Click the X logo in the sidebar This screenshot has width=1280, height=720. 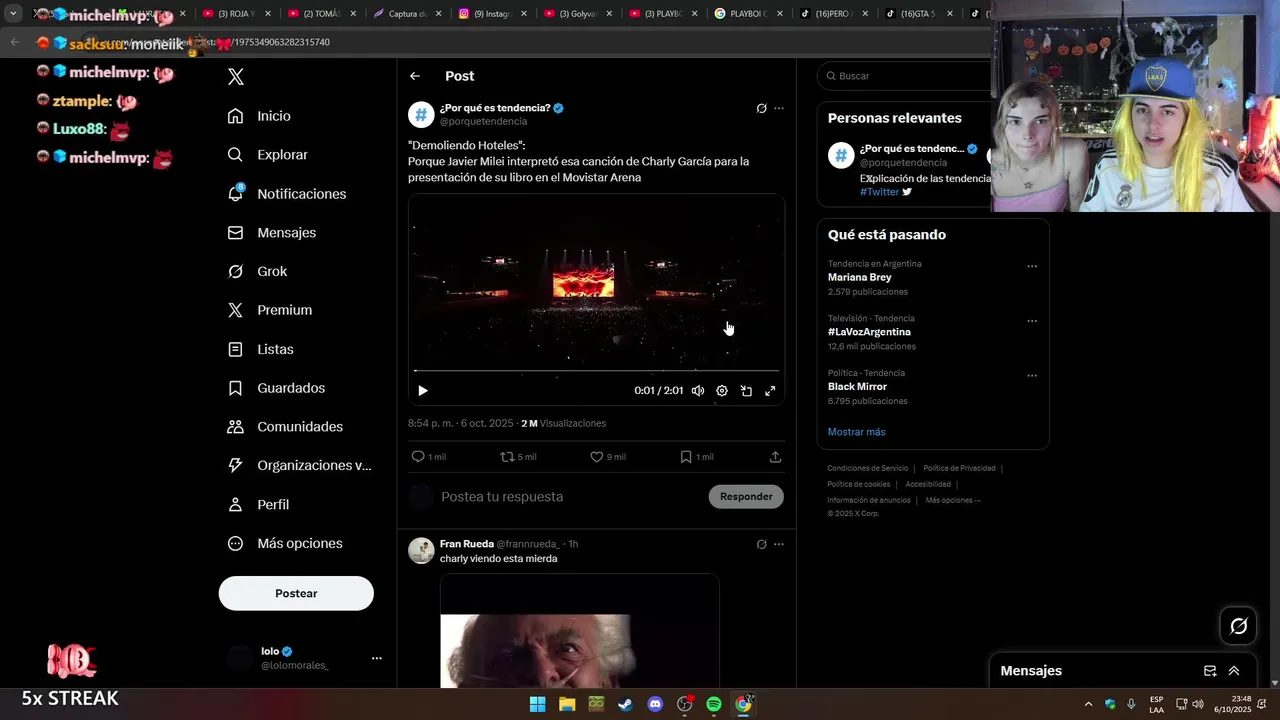pyautogui.click(x=236, y=77)
